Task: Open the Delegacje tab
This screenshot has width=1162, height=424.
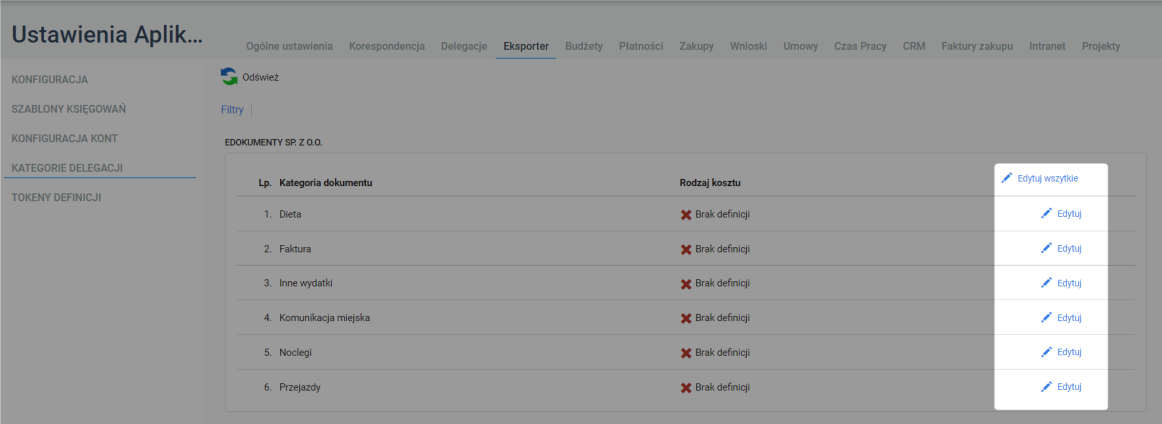Action: pyautogui.click(x=464, y=46)
